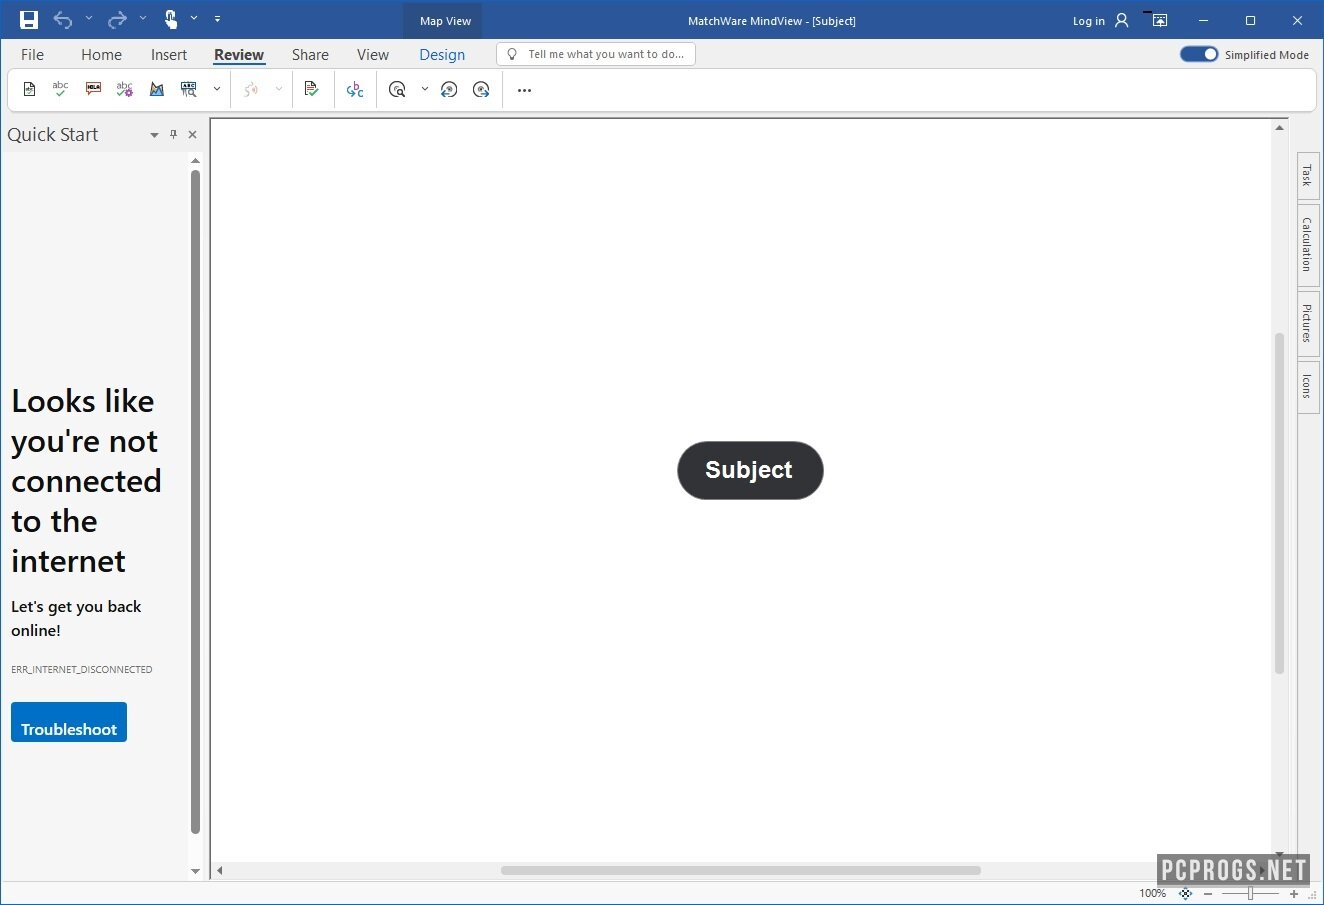Open the File menu
The width and height of the screenshot is (1324, 905).
point(32,55)
